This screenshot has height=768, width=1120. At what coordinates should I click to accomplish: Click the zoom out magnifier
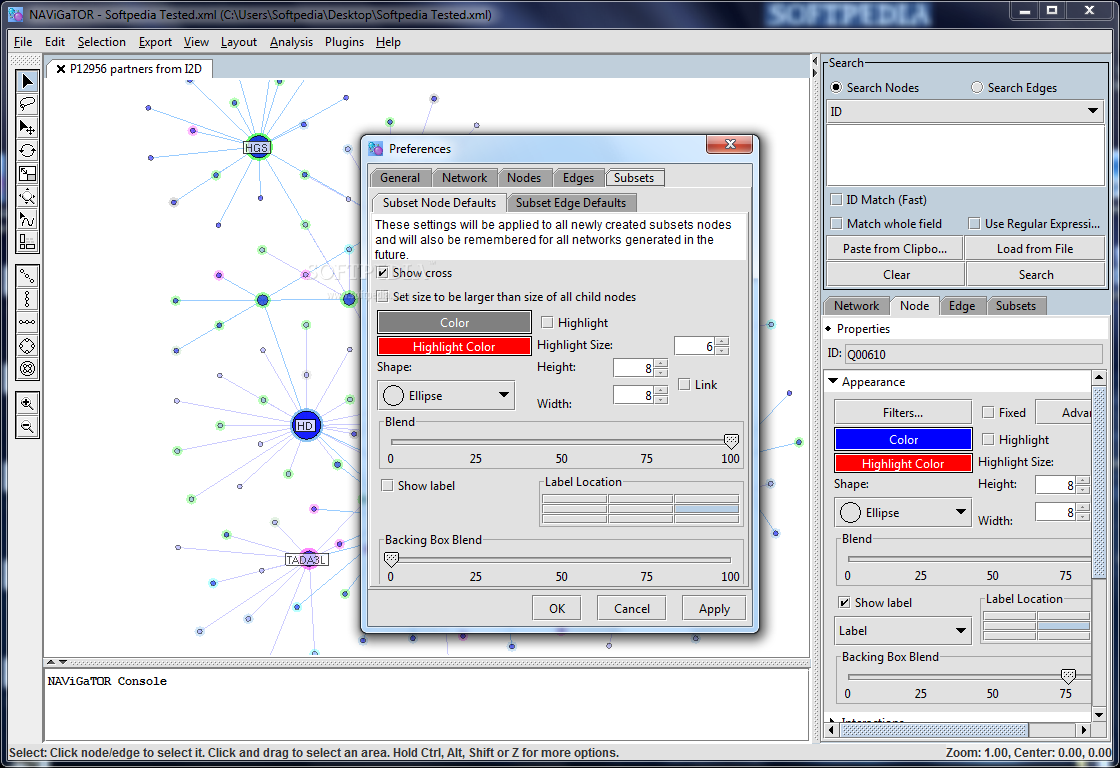(x=27, y=427)
